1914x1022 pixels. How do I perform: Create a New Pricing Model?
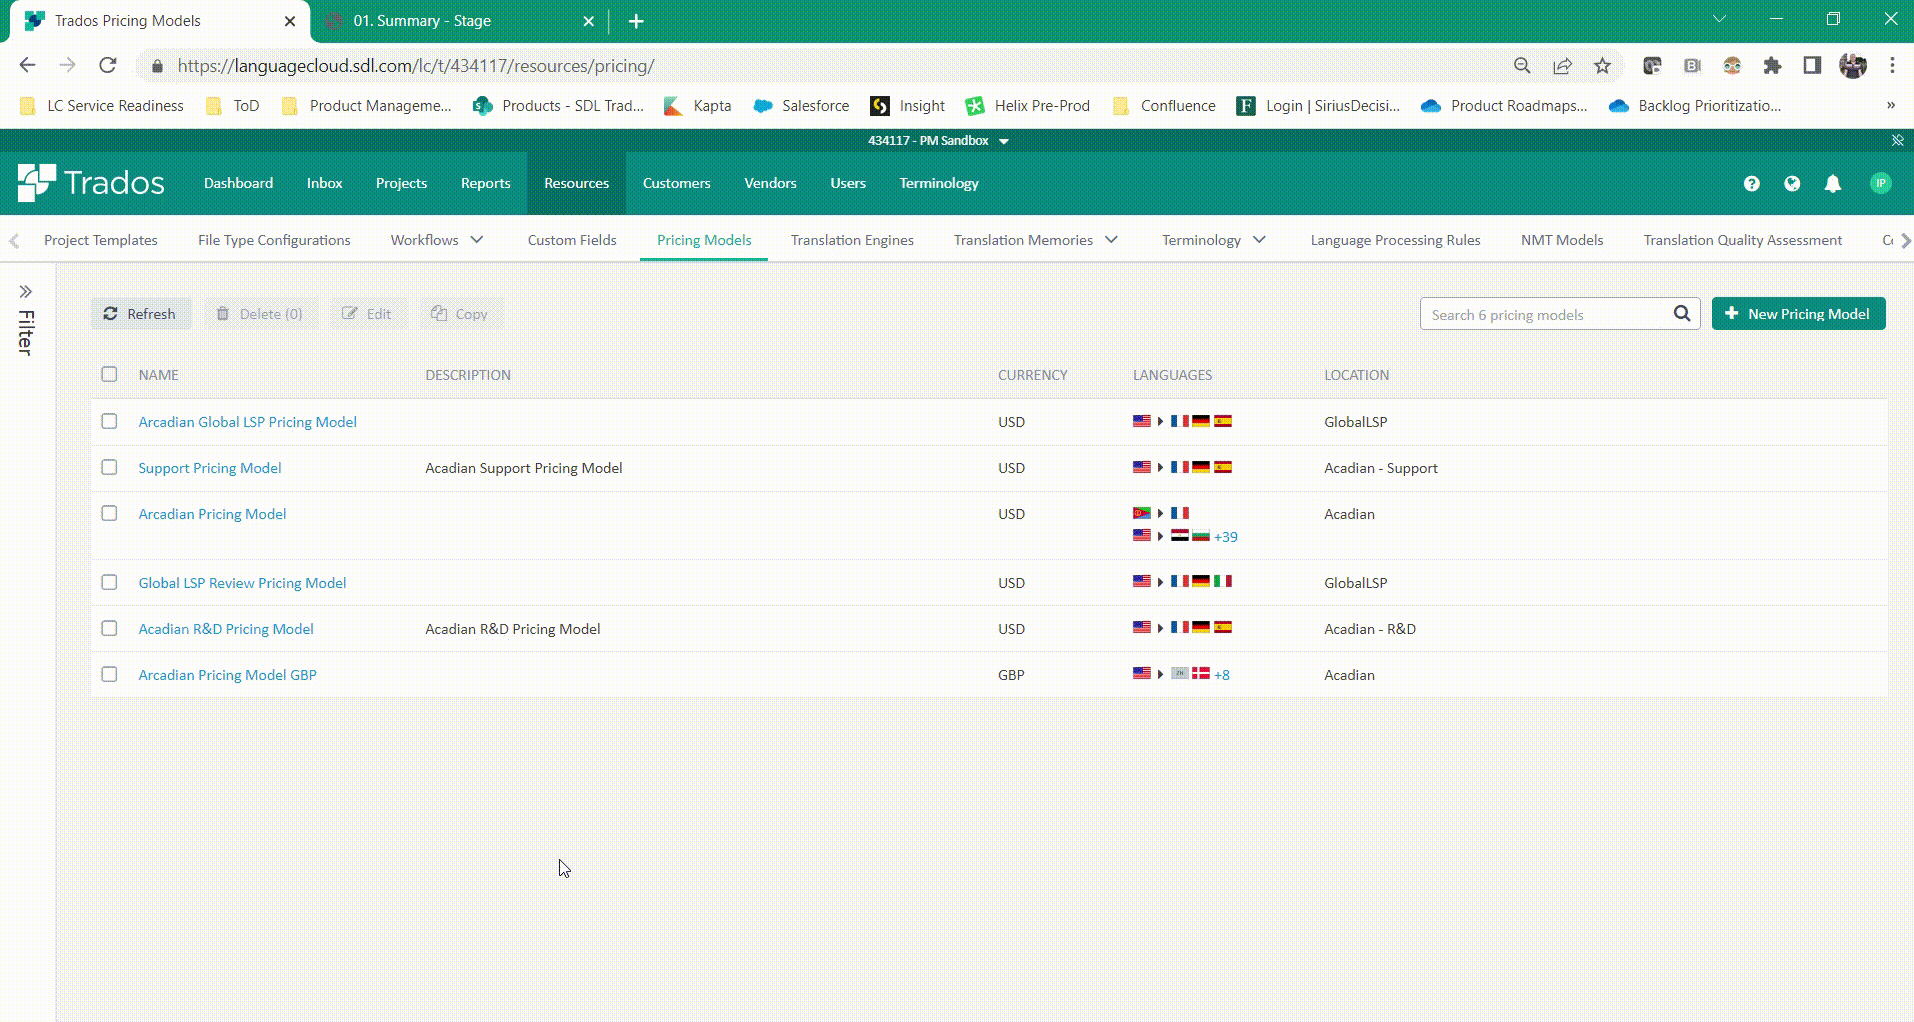tap(1798, 314)
